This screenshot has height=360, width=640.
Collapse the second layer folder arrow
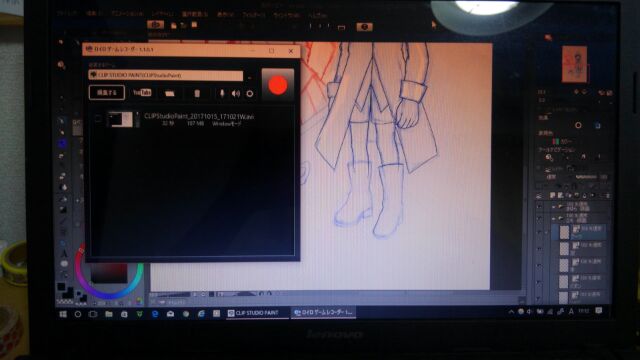553,218
